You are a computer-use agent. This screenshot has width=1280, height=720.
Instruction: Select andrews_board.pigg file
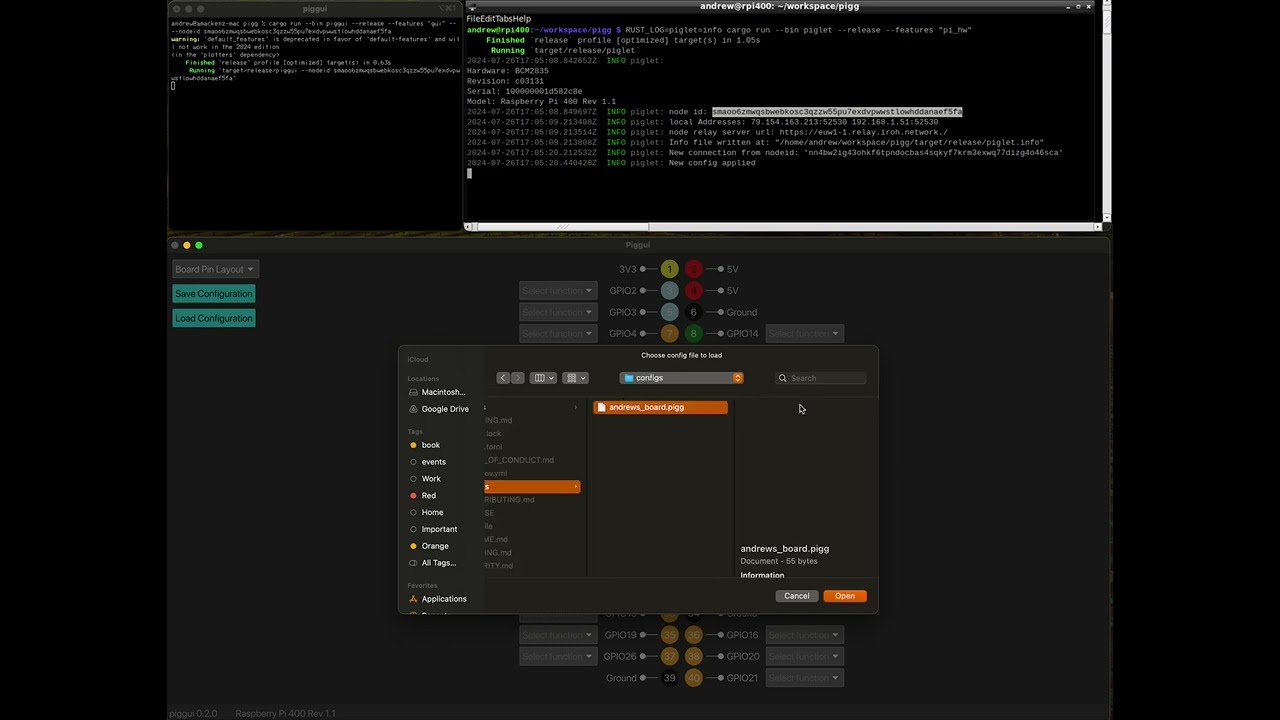(x=660, y=407)
